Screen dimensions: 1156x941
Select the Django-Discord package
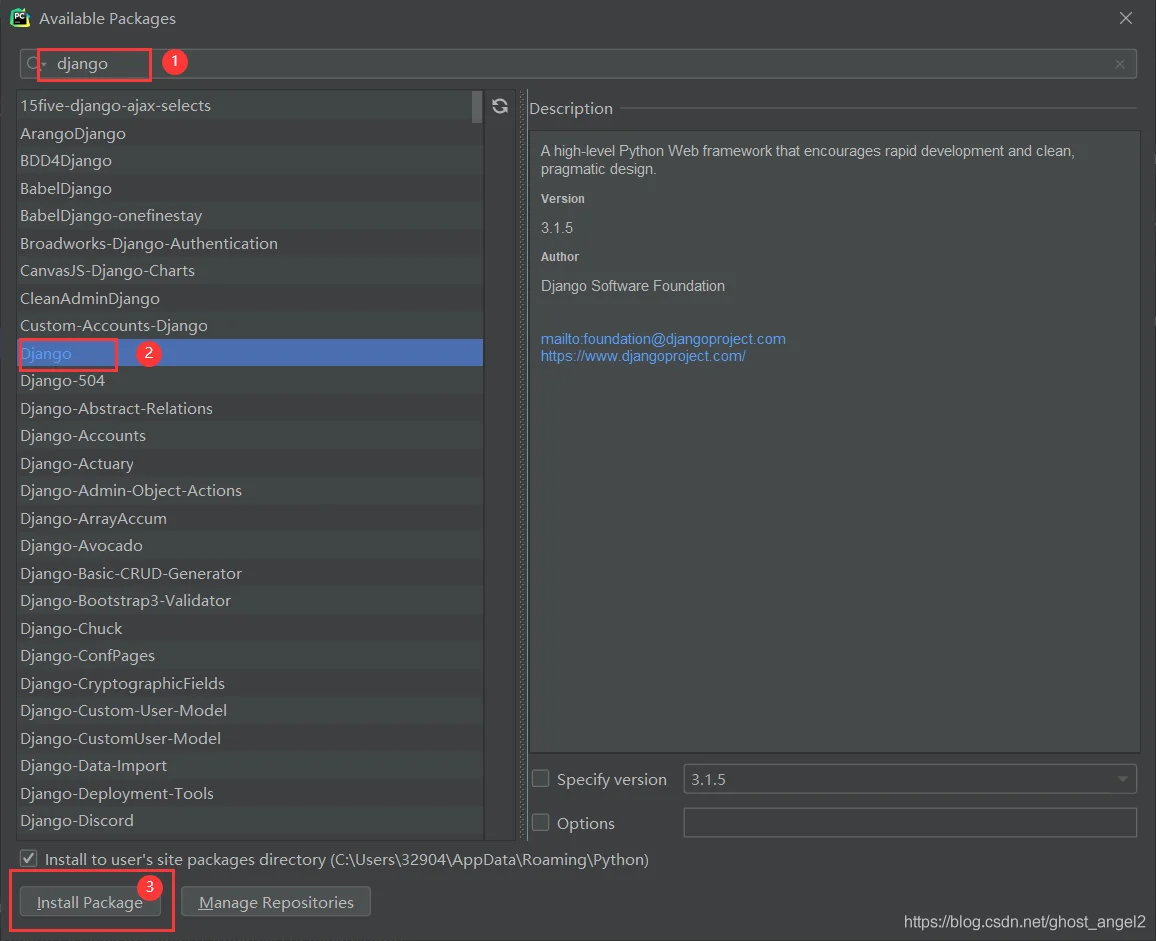click(250, 820)
